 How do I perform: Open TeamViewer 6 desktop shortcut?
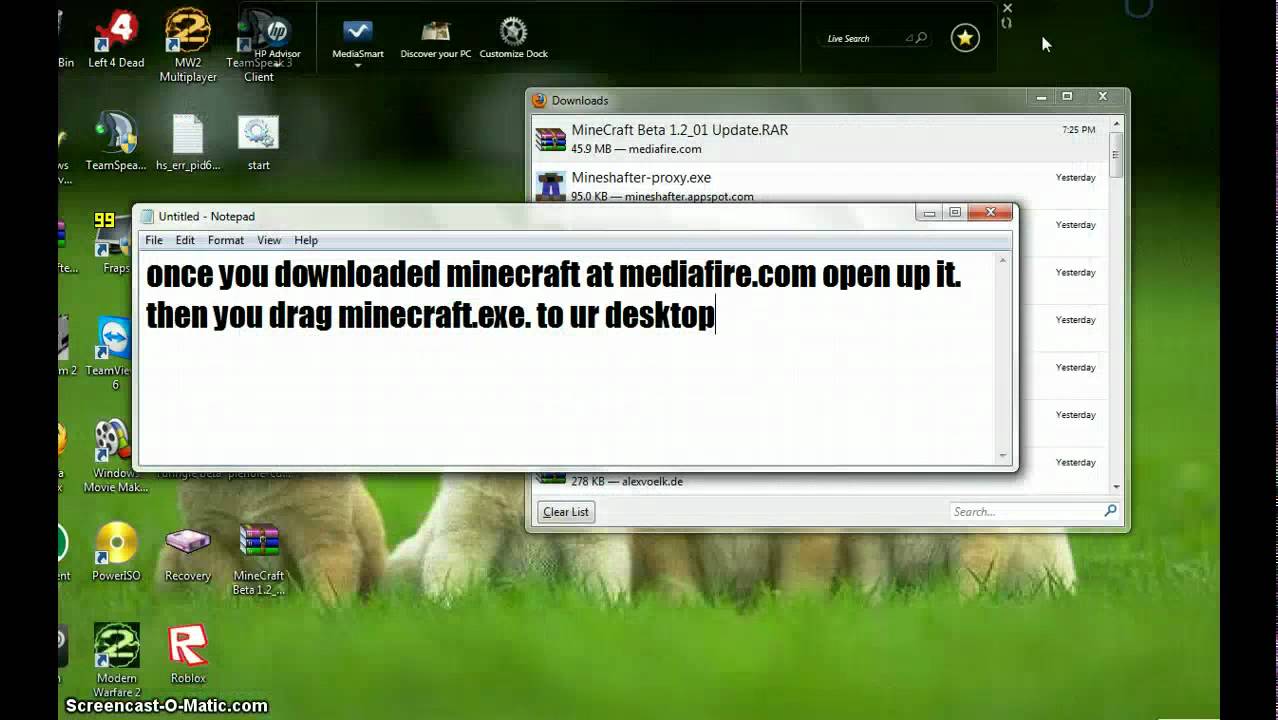coord(114,352)
